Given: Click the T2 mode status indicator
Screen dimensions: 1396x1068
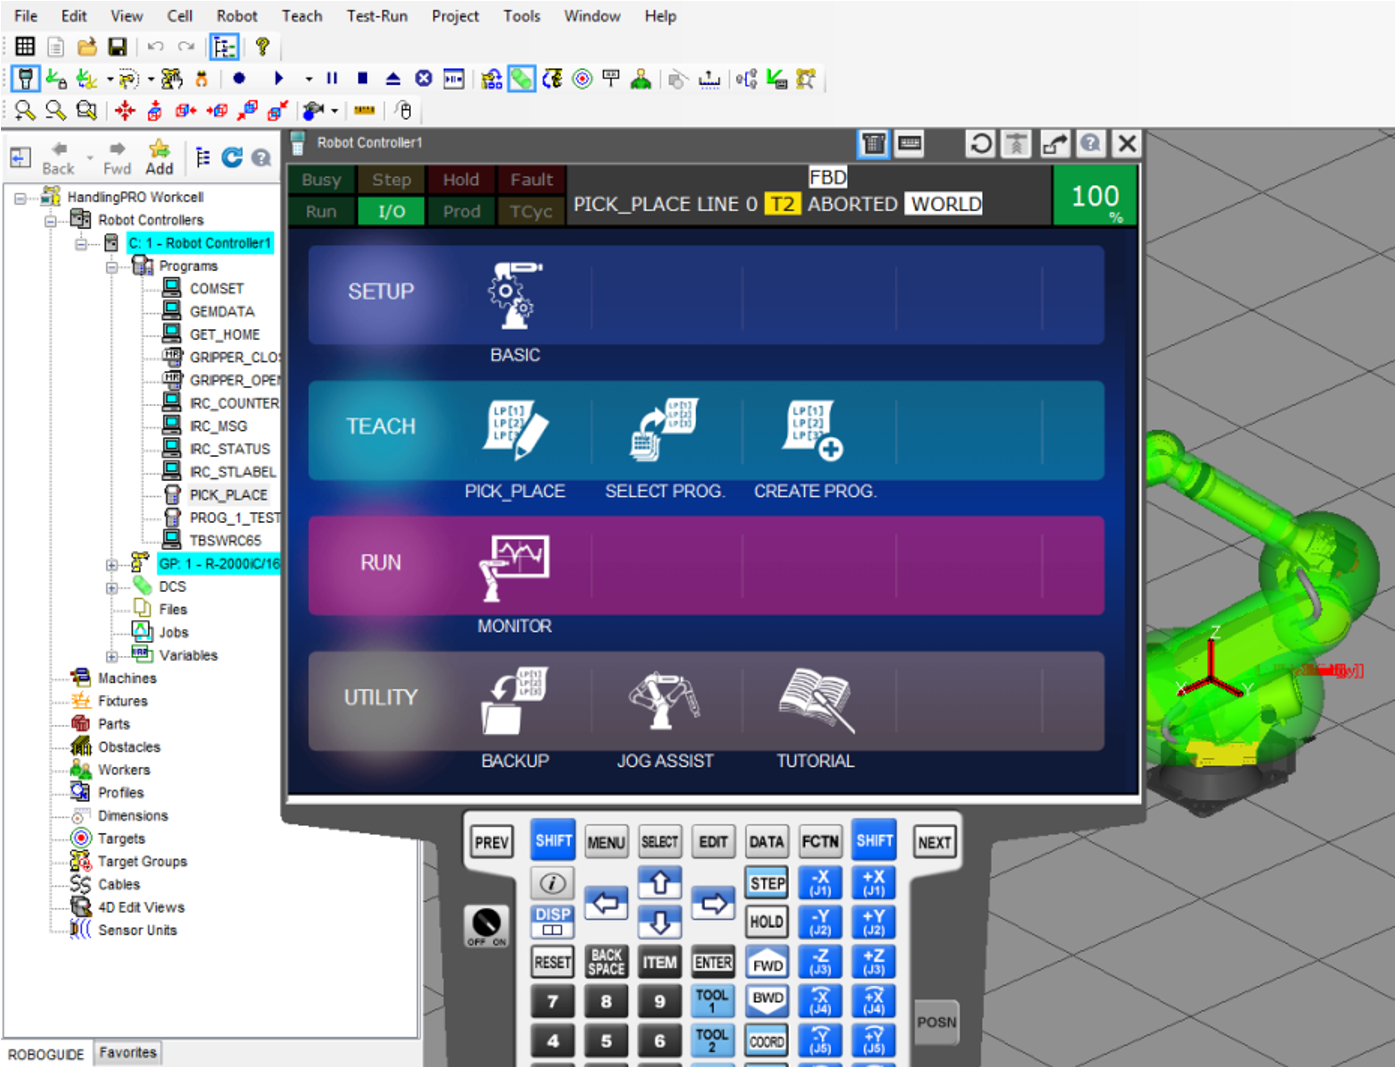Looking at the screenshot, I should [782, 204].
